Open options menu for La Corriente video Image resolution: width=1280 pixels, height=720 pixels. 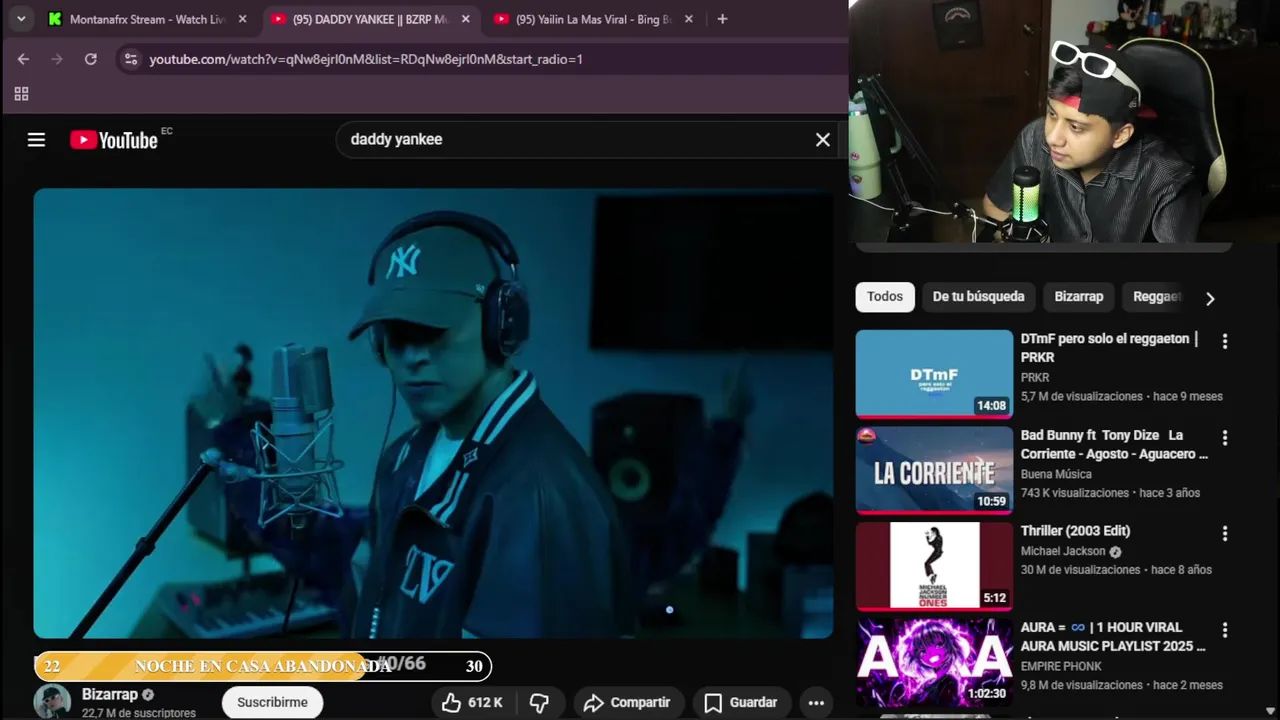(x=1225, y=437)
